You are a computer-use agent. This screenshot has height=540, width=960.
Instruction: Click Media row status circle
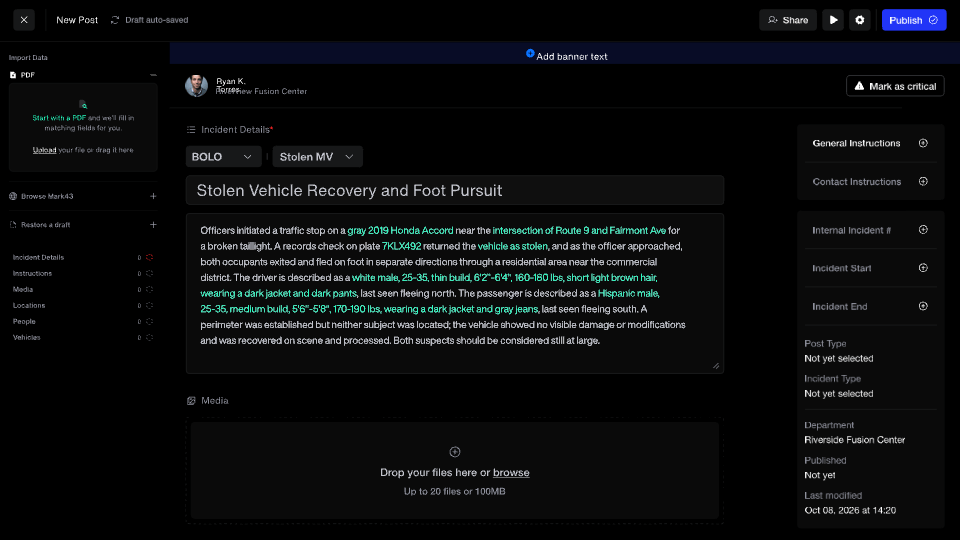click(x=149, y=289)
